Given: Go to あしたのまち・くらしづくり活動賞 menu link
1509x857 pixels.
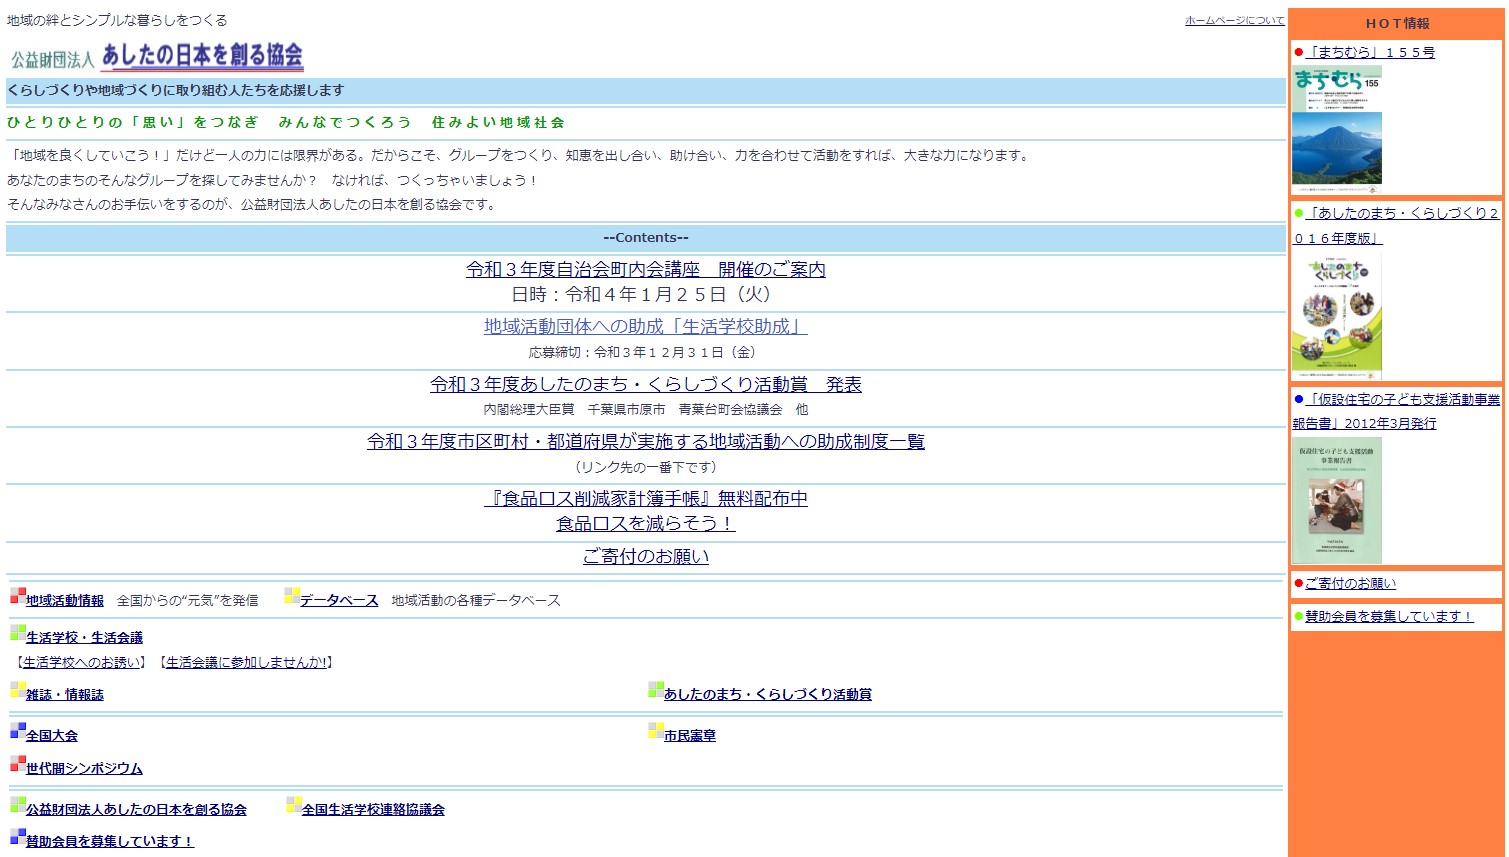Looking at the screenshot, I should point(767,695).
